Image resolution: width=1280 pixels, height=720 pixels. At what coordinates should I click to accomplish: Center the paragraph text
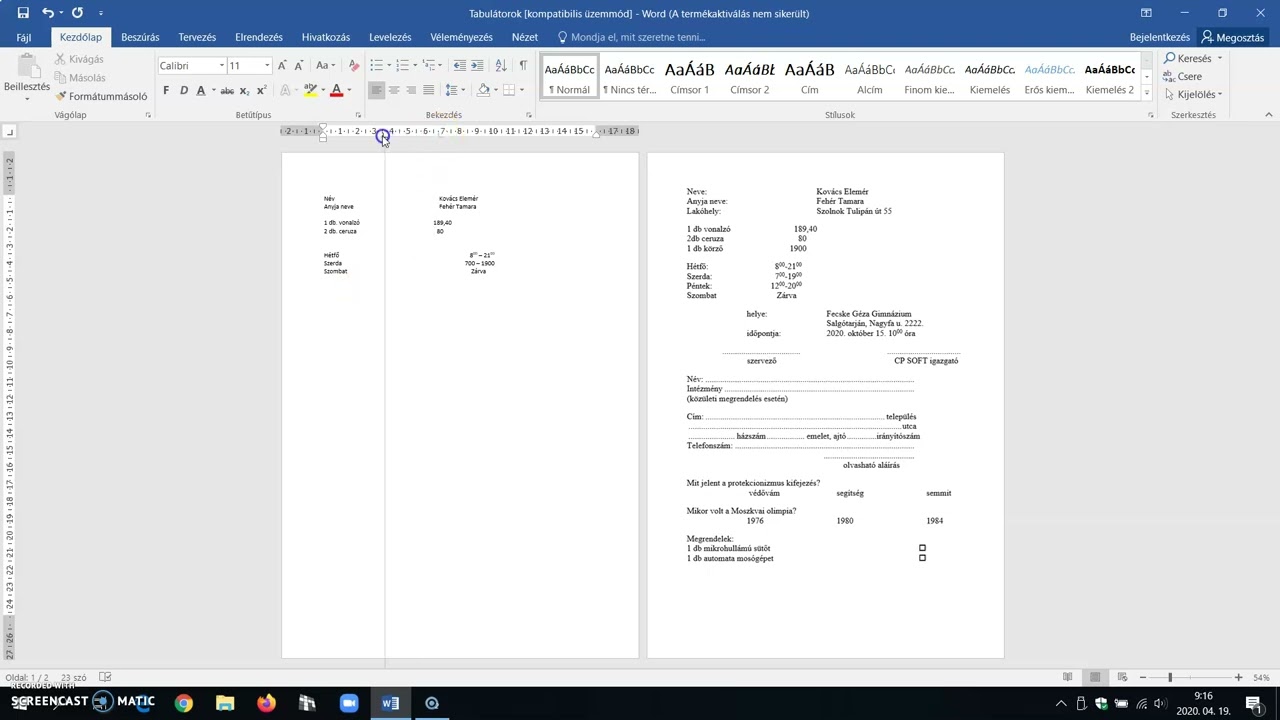393,90
